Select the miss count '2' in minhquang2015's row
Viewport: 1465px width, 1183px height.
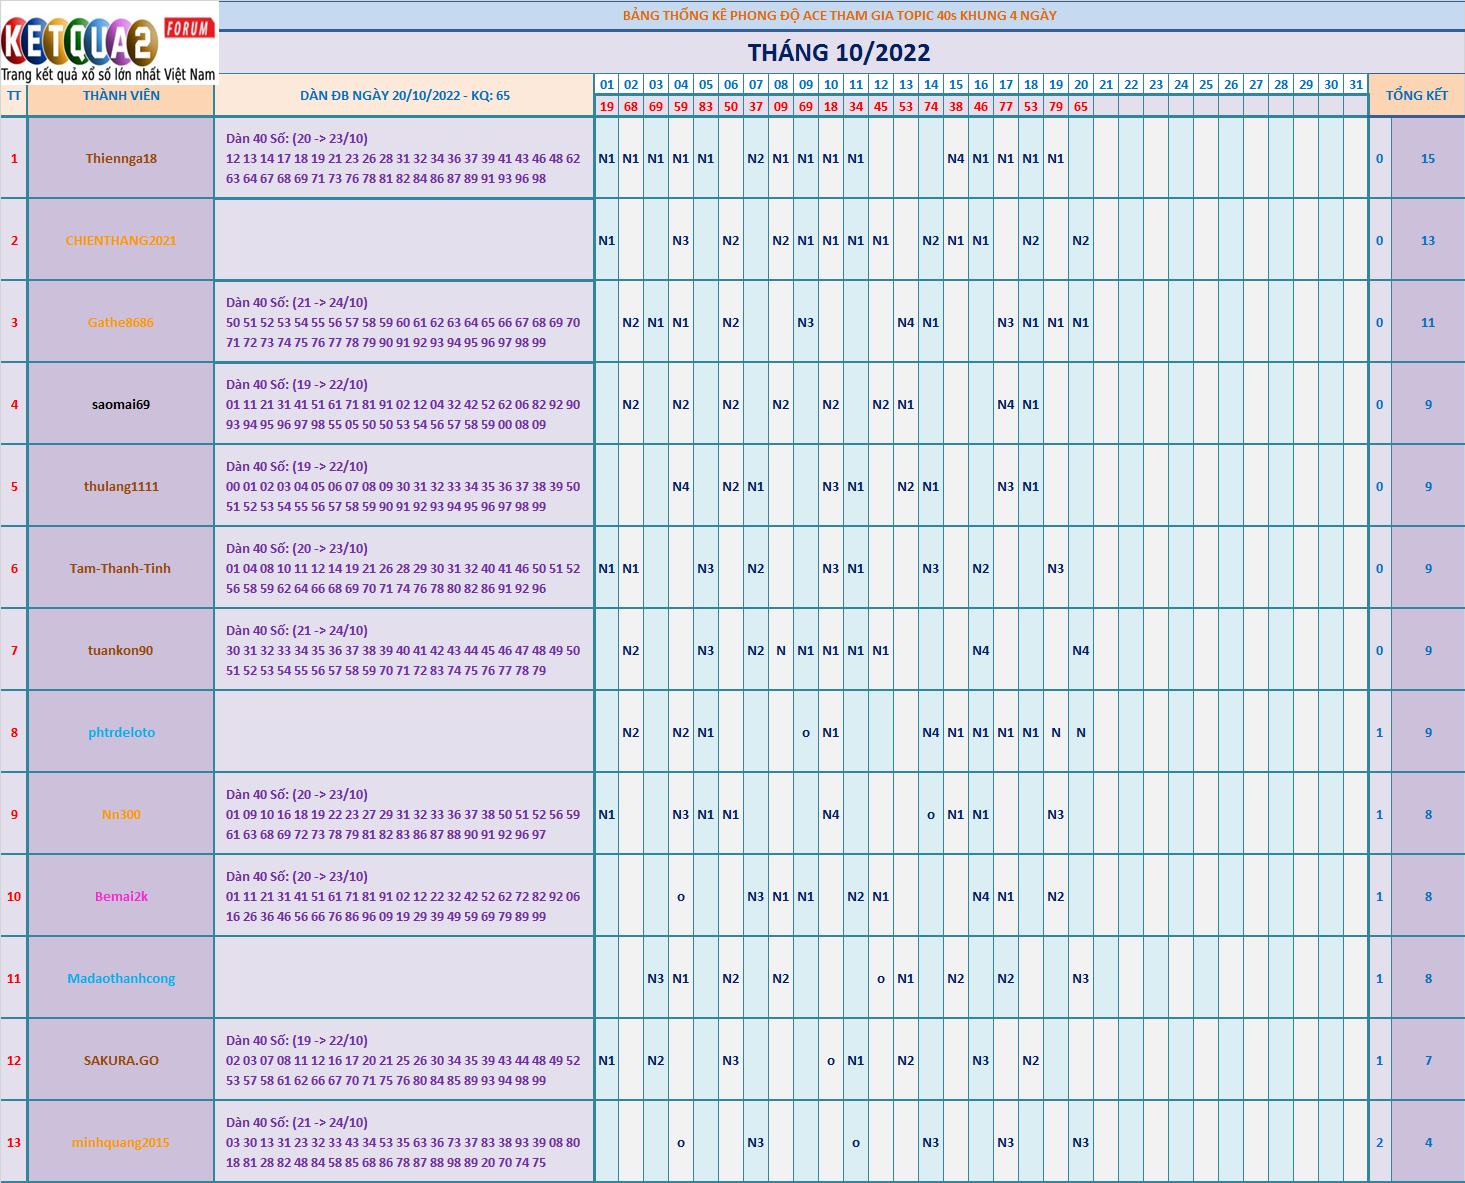(1380, 1142)
